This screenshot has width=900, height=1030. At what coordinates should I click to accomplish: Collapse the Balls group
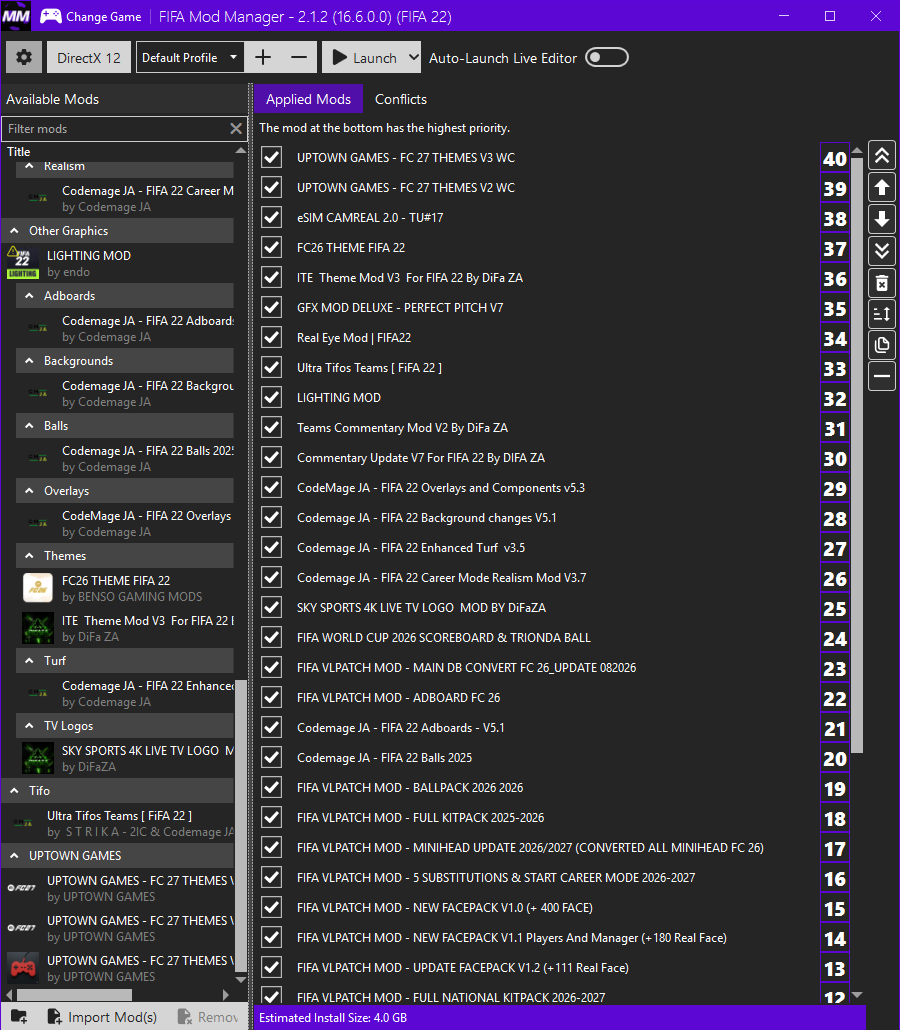tap(30, 426)
